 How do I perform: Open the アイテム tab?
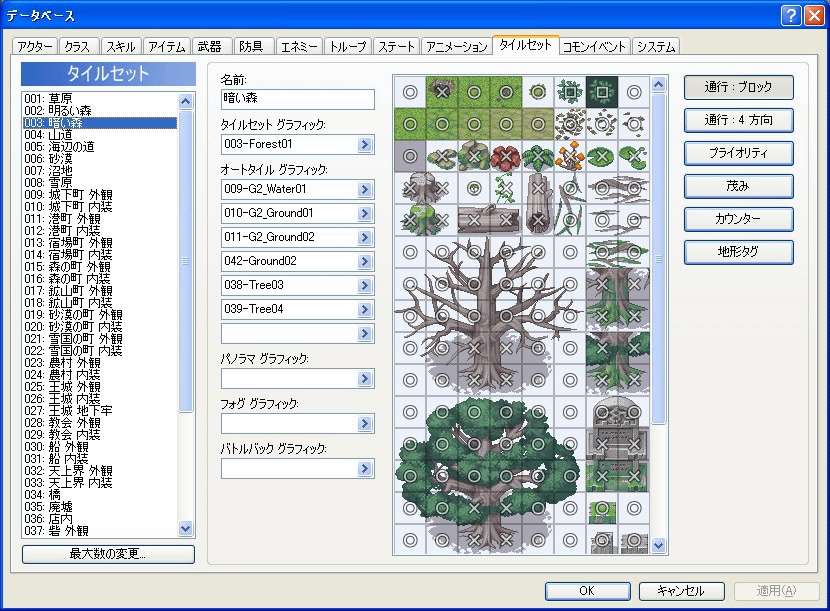(x=167, y=47)
